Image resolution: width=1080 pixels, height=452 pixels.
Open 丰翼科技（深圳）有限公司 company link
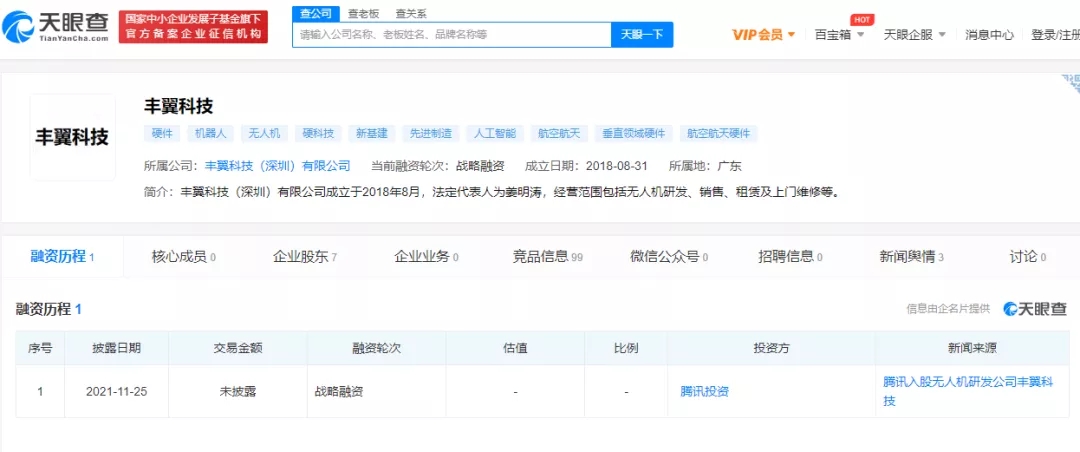pyautogui.click(x=278, y=166)
